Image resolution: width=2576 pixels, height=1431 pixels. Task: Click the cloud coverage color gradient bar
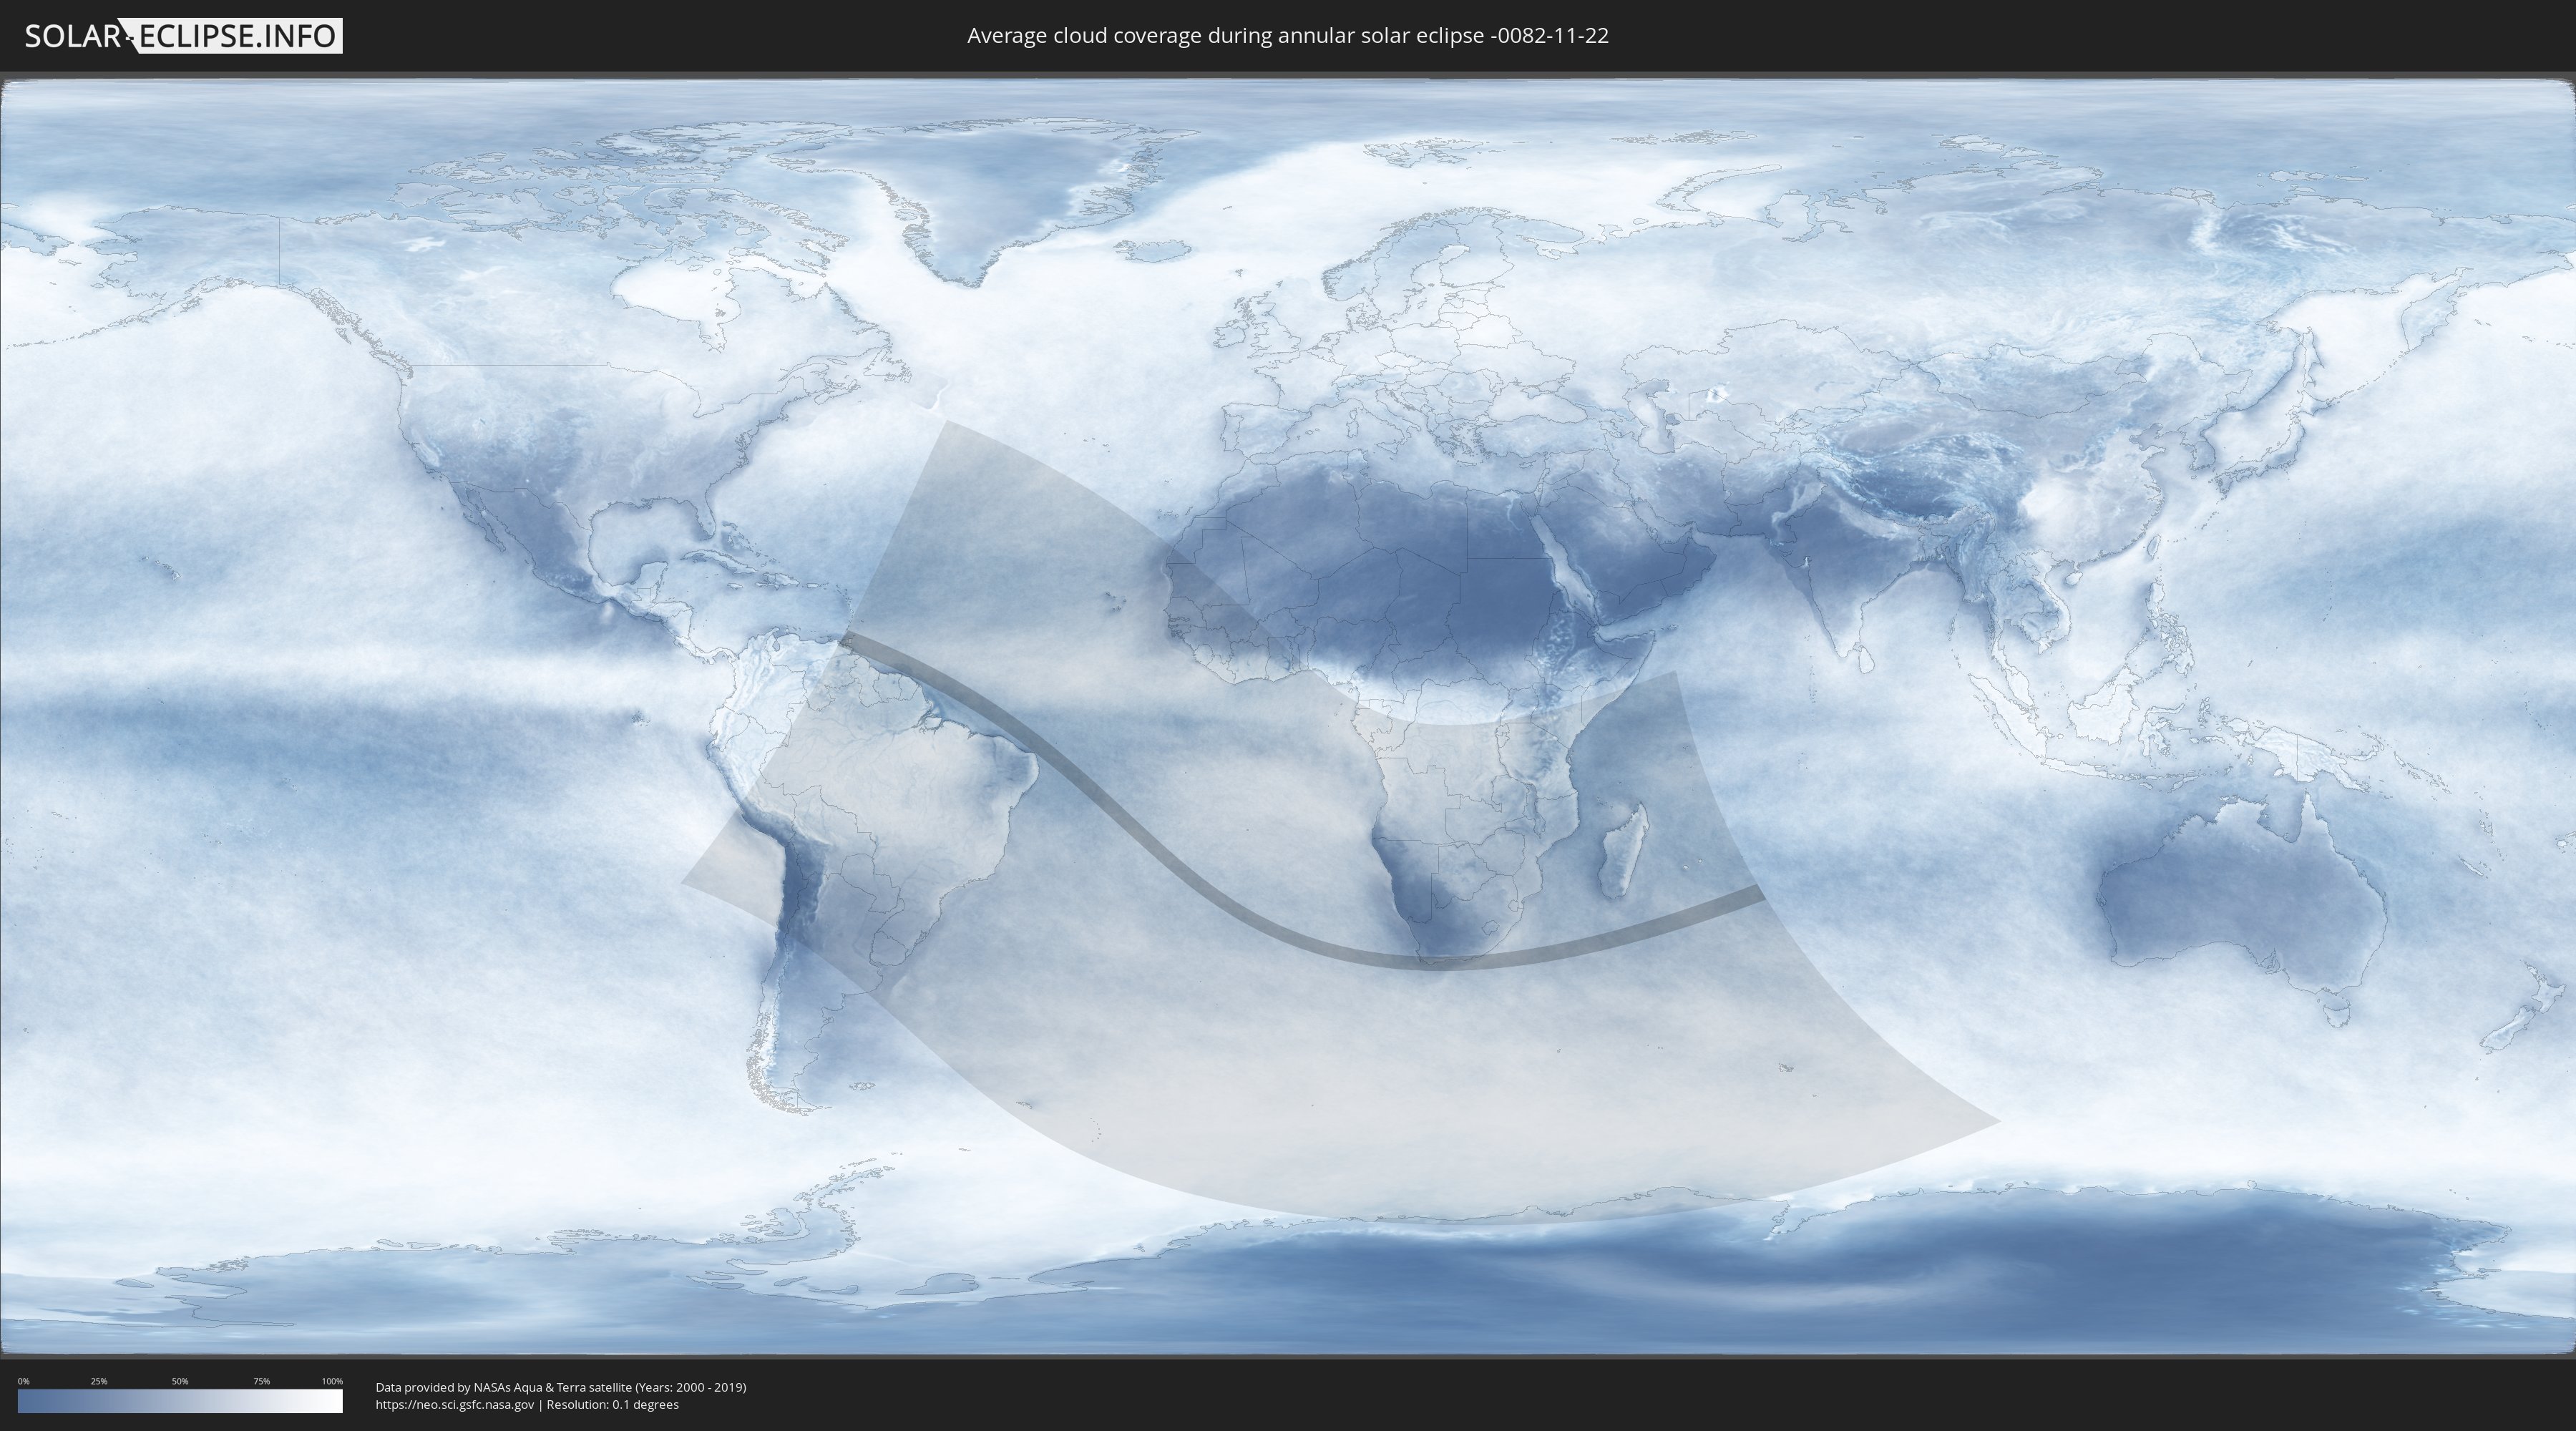pyautogui.click(x=180, y=1401)
